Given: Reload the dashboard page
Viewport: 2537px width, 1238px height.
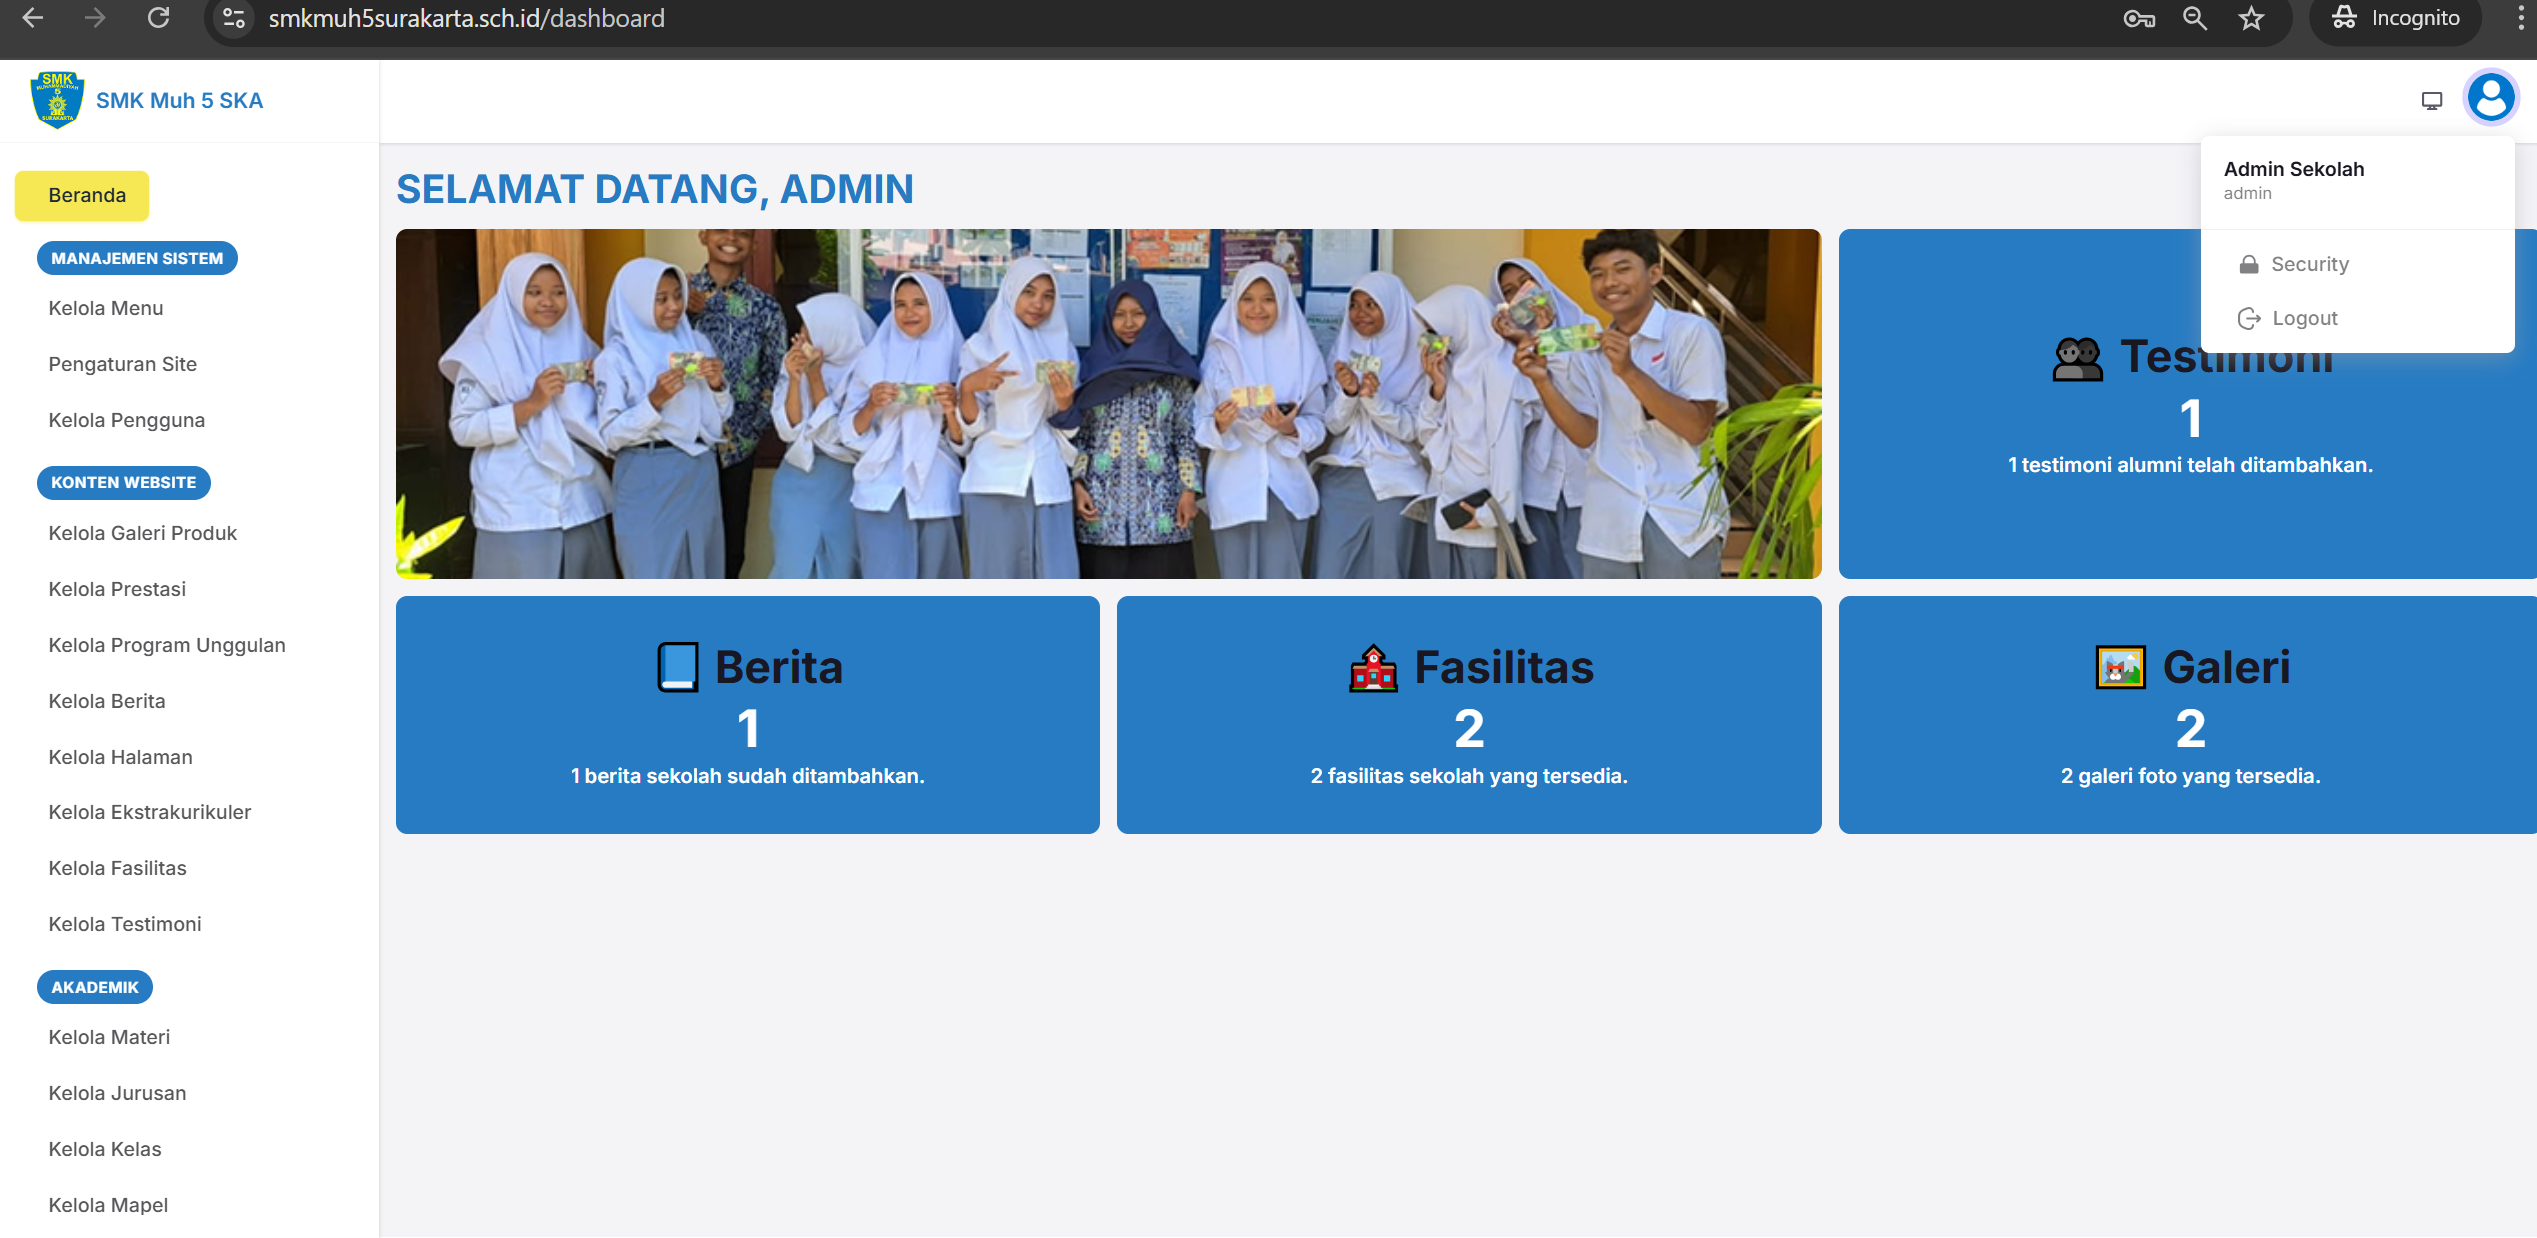Looking at the screenshot, I should click(158, 18).
